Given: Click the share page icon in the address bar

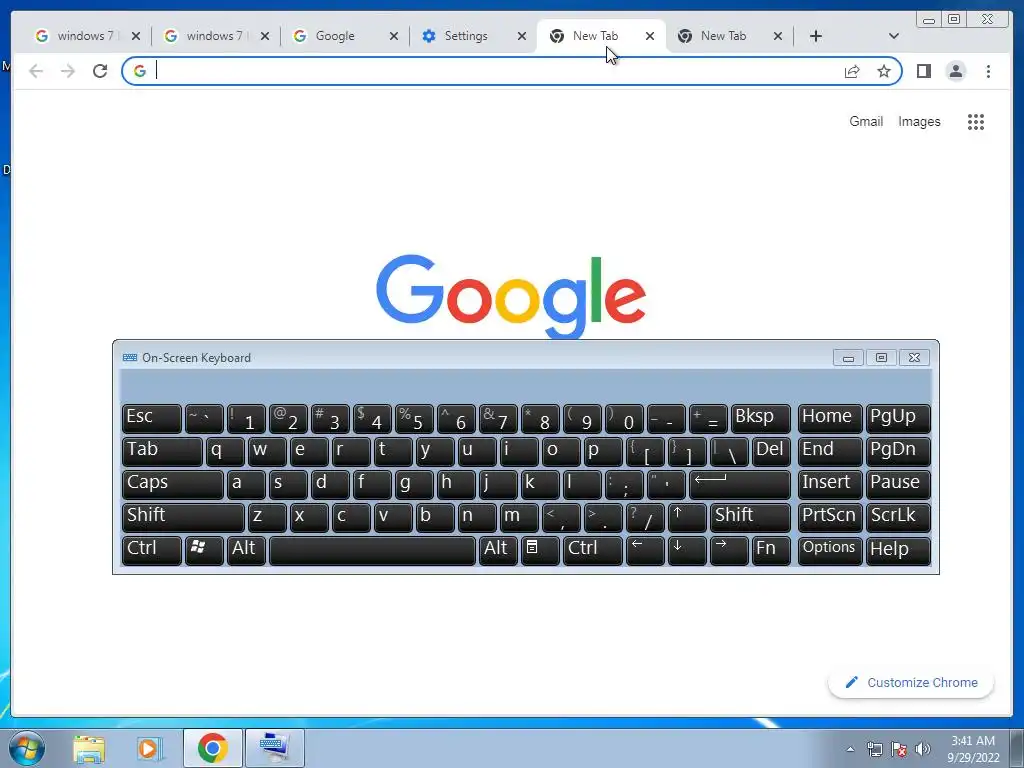Looking at the screenshot, I should [x=852, y=71].
